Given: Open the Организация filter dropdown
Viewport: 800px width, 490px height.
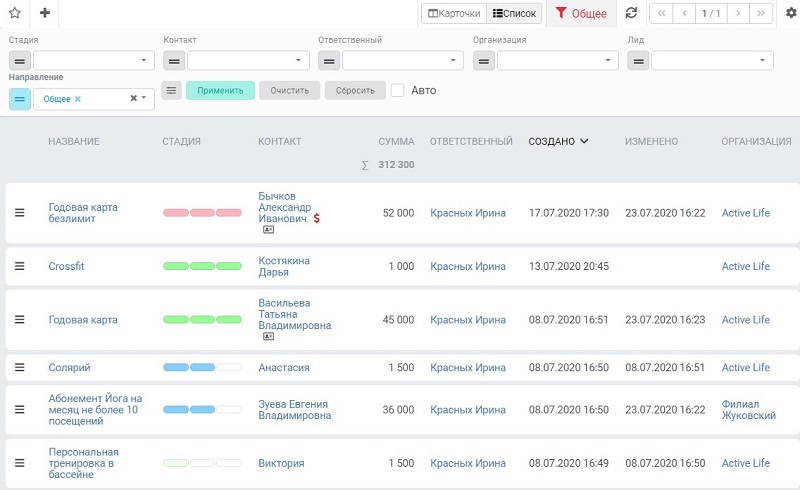Looking at the screenshot, I should [558, 61].
